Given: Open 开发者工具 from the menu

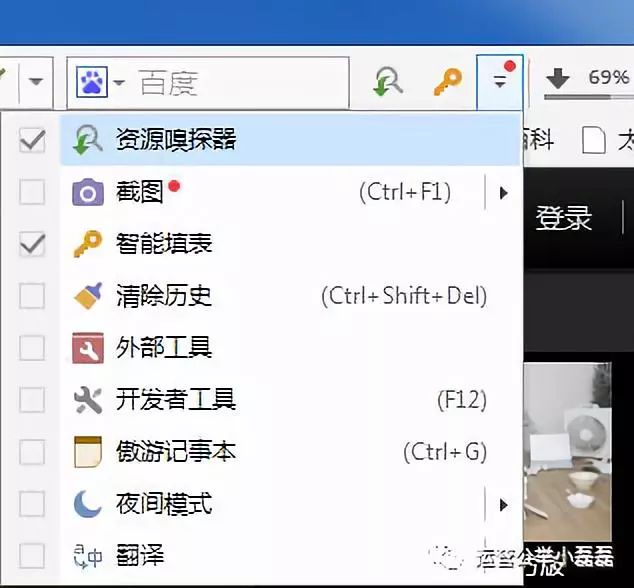Looking at the screenshot, I should coord(290,400).
